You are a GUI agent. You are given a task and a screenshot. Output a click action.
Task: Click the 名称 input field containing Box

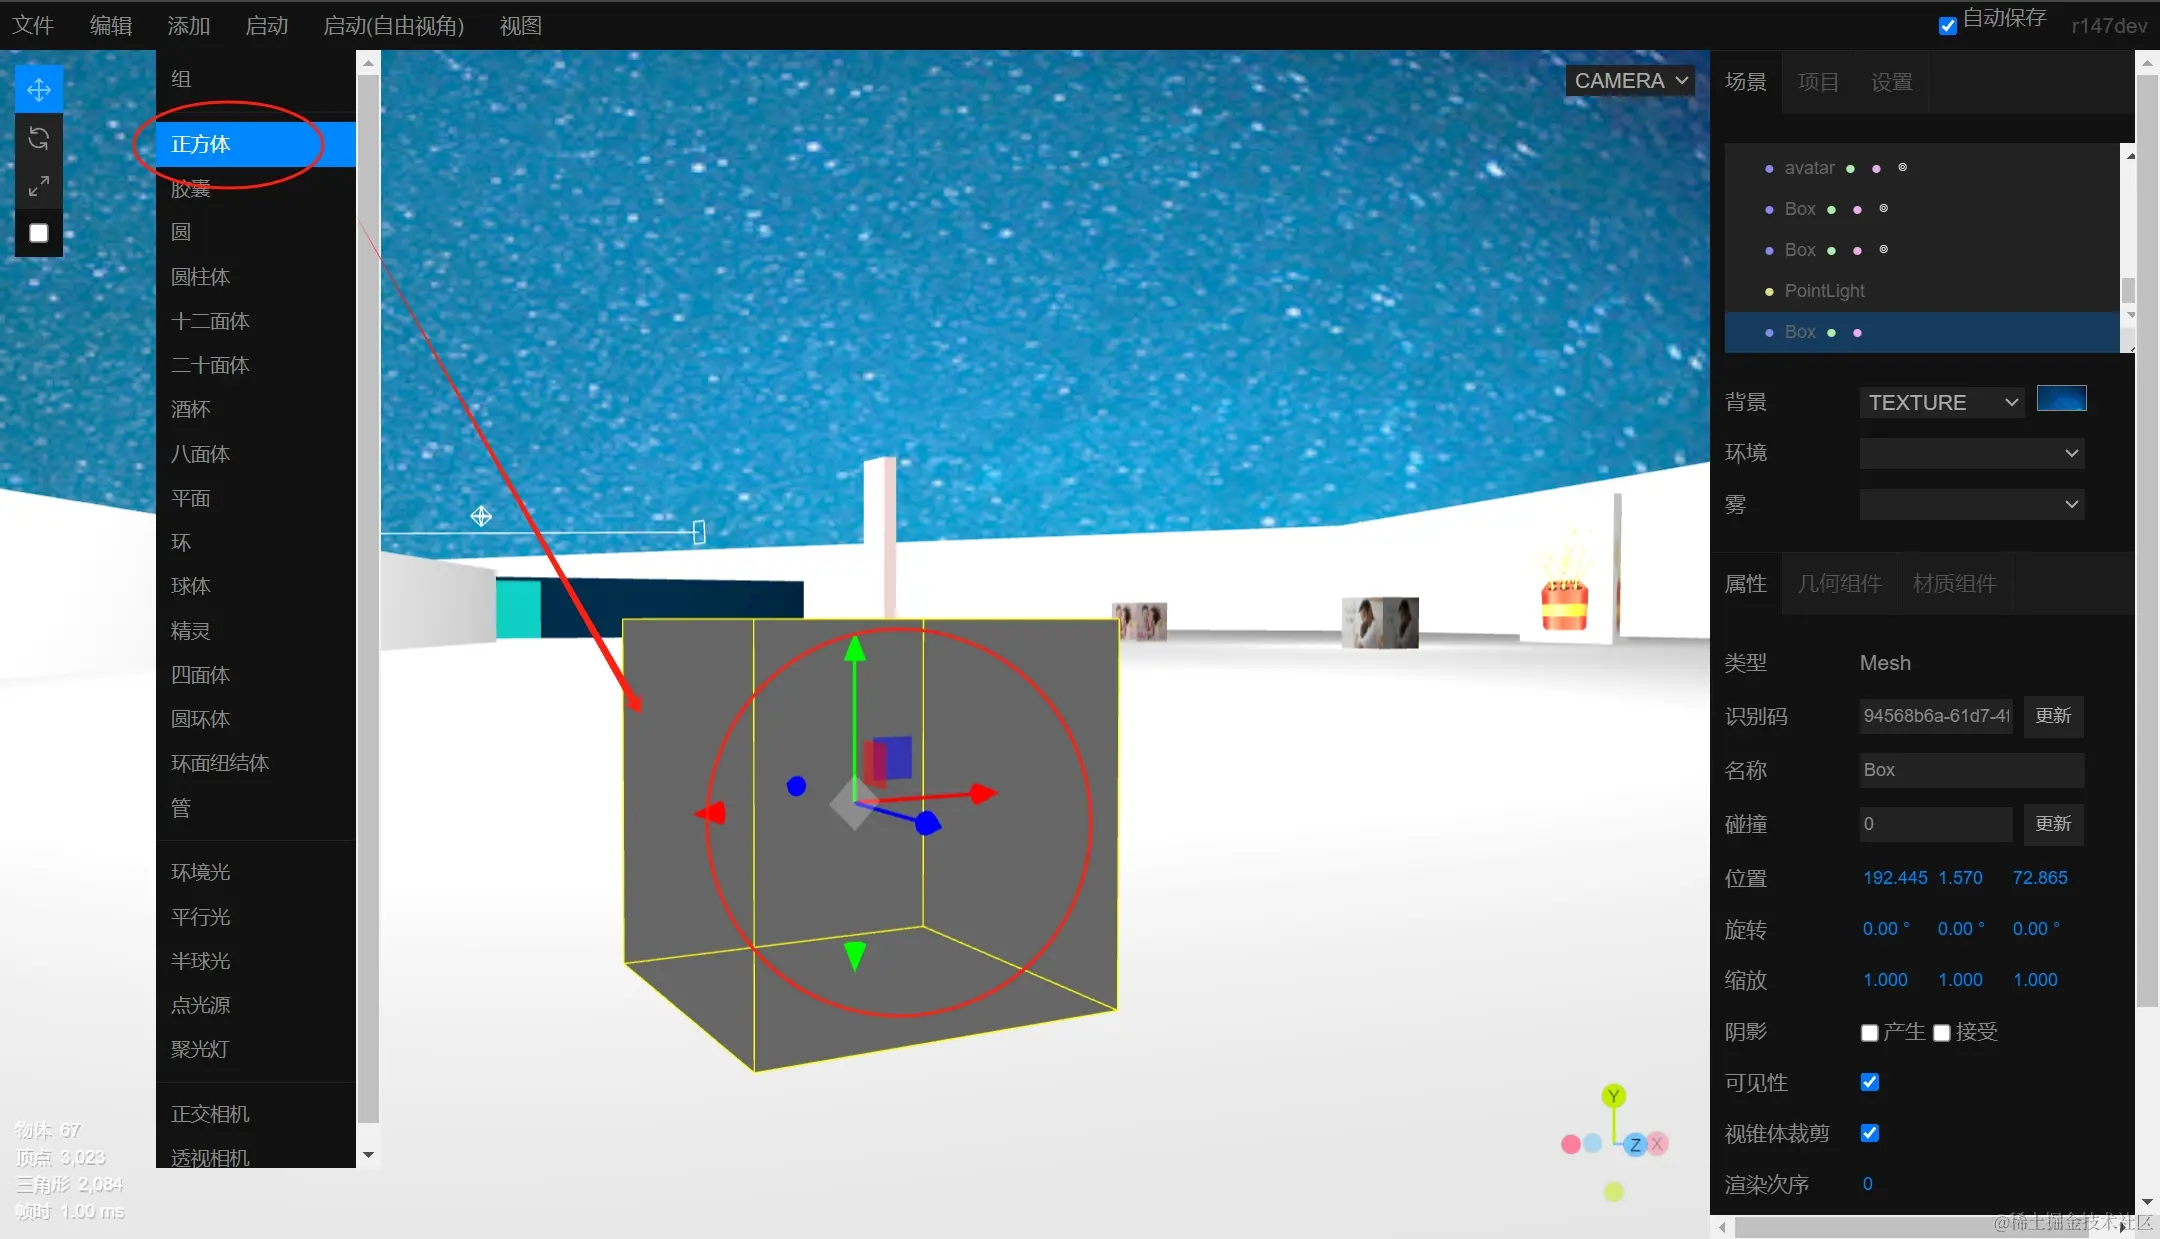coord(1970,770)
